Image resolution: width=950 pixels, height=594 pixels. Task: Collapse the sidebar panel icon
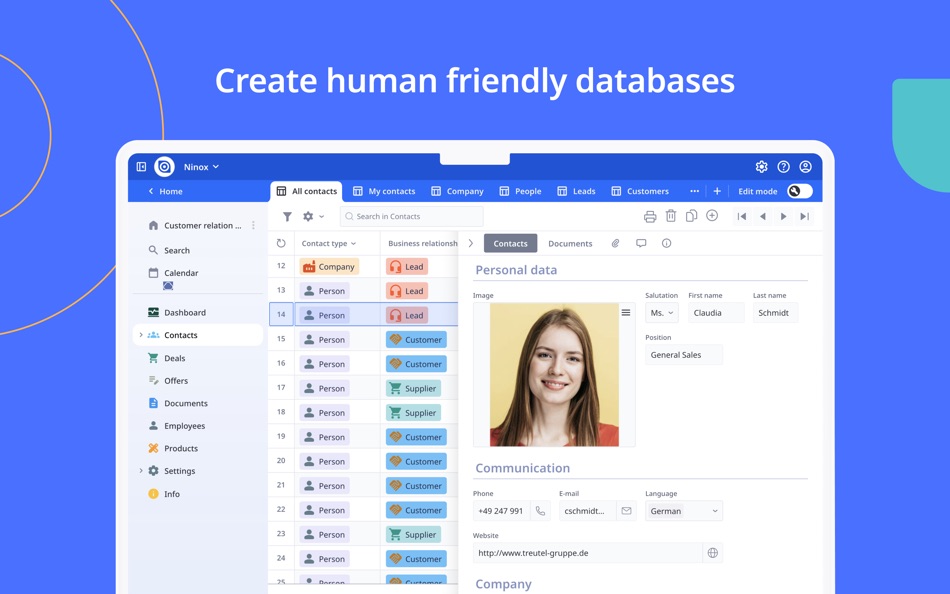(x=141, y=167)
